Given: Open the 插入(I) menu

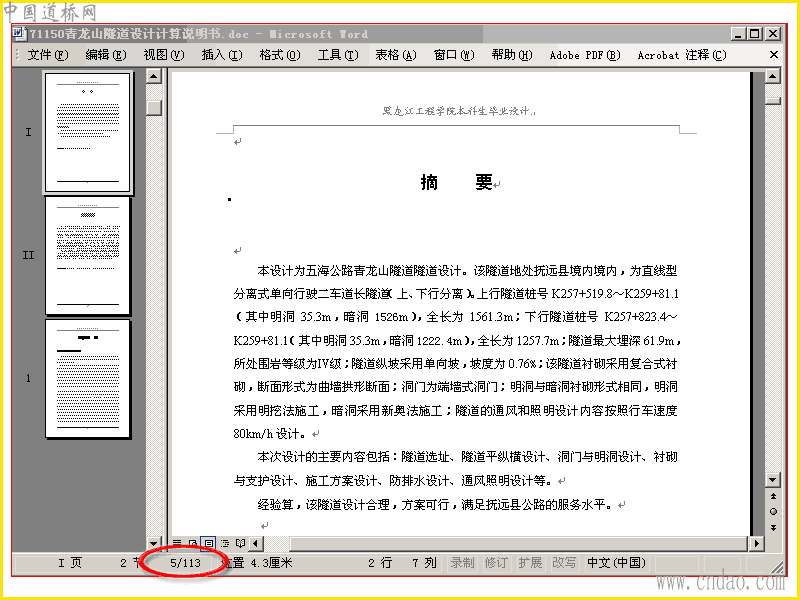Looking at the screenshot, I should [x=222, y=55].
